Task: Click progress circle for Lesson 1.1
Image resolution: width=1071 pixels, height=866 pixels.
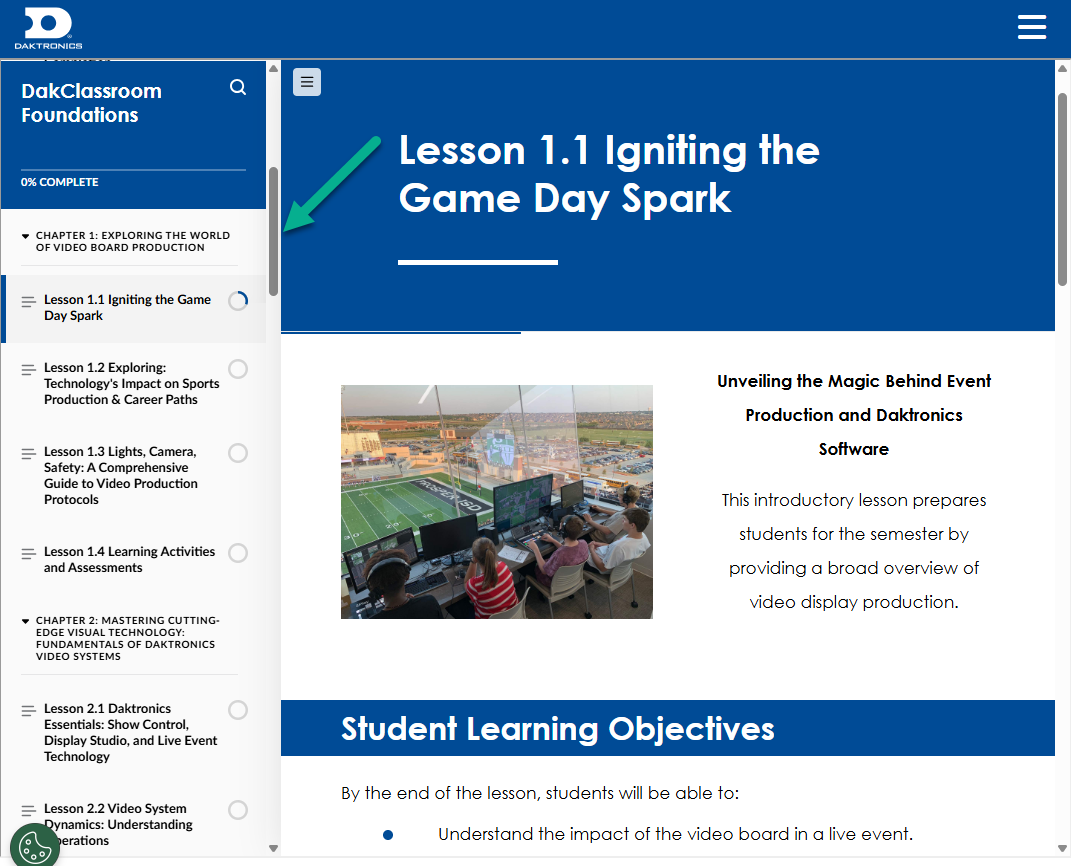Action: [x=238, y=301]
